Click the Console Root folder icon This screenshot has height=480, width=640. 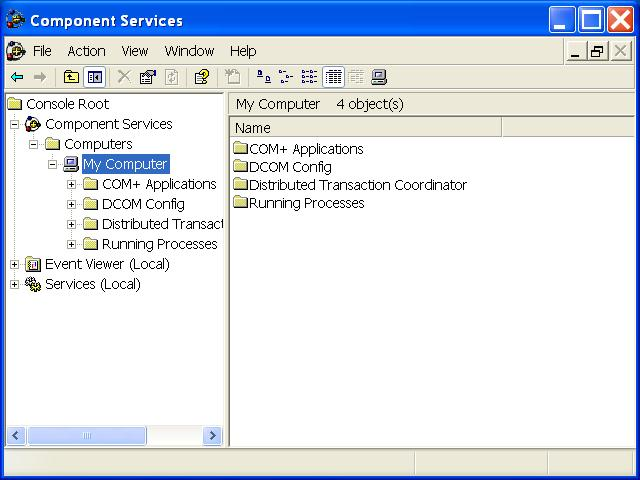(x=15, y=104)
